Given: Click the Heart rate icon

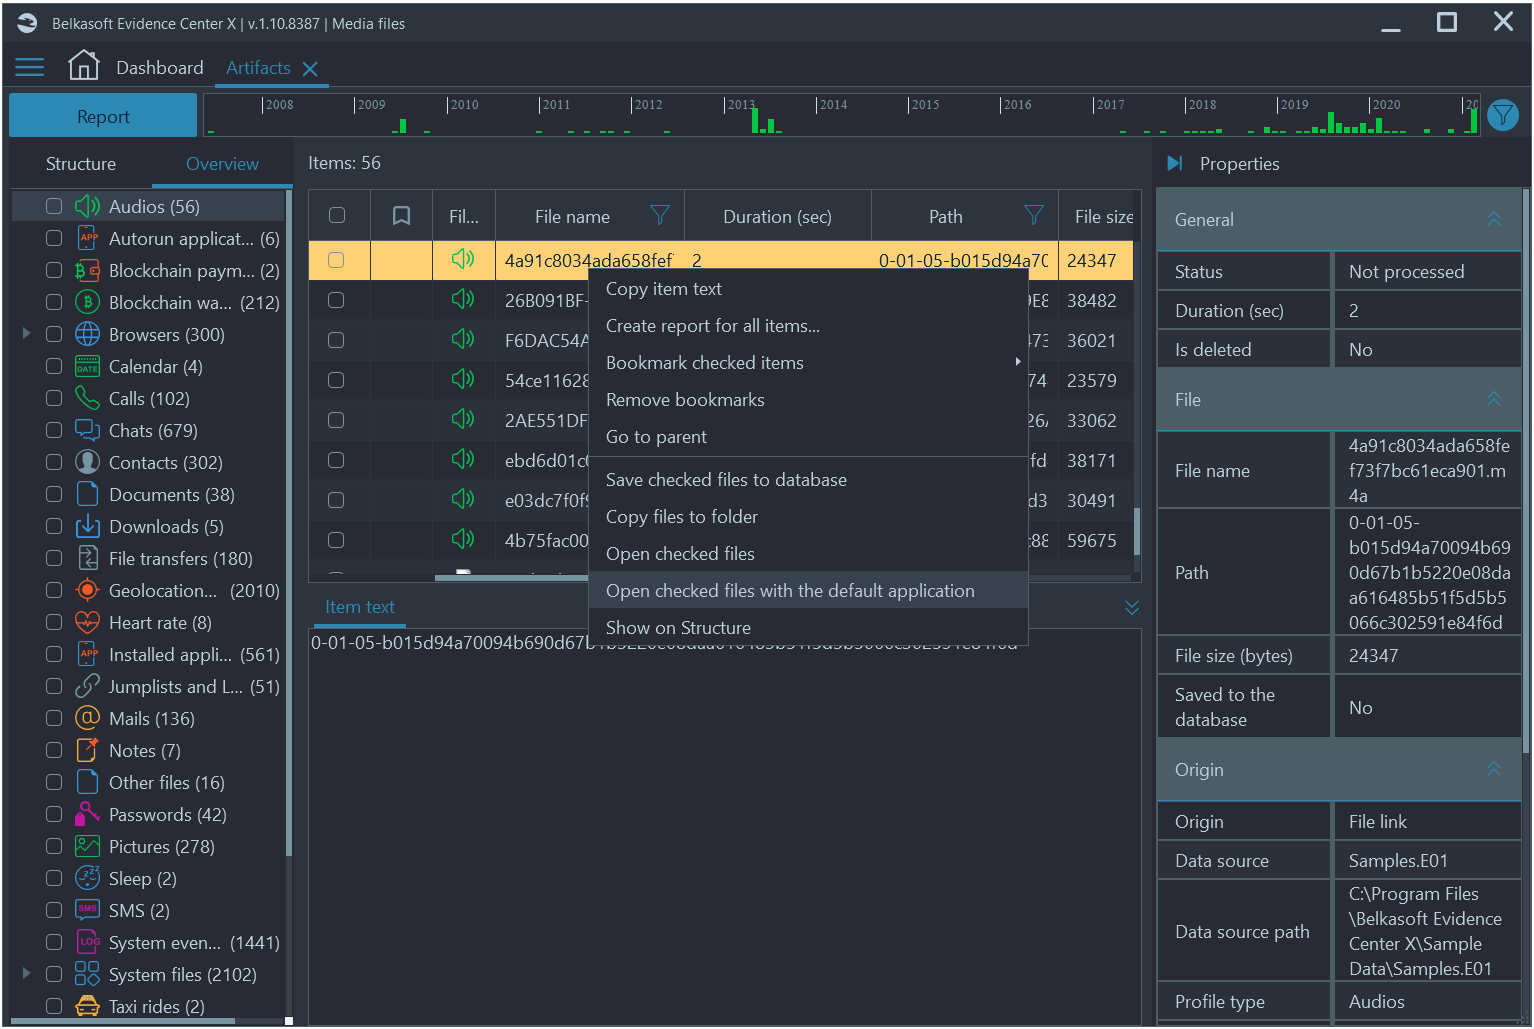Looking at the screenshot, I should tap(88, 622).
